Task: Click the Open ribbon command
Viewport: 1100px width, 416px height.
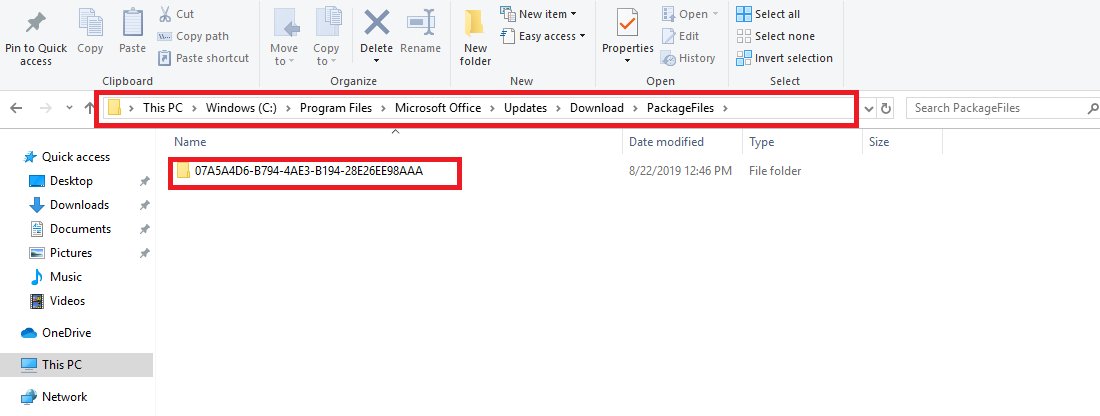Action: (690, 14)
